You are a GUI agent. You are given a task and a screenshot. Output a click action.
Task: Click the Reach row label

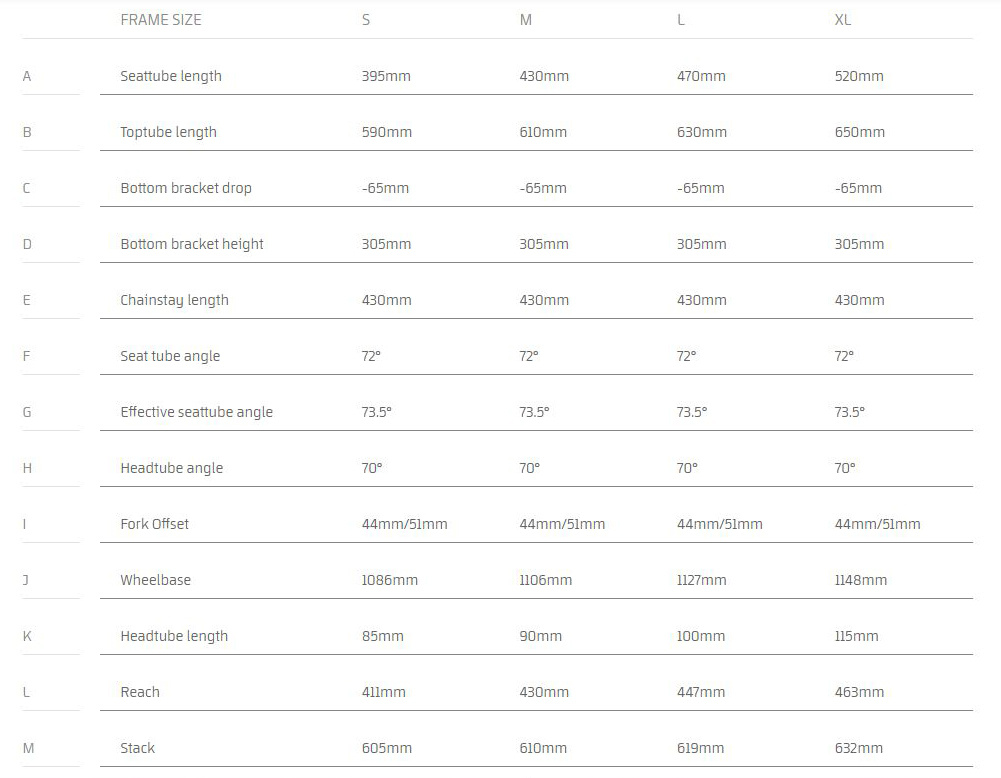140,692
